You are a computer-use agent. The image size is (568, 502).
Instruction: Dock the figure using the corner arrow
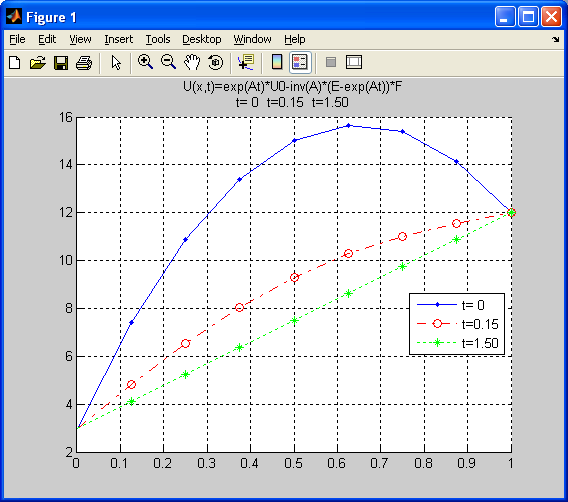pos(555,39)
